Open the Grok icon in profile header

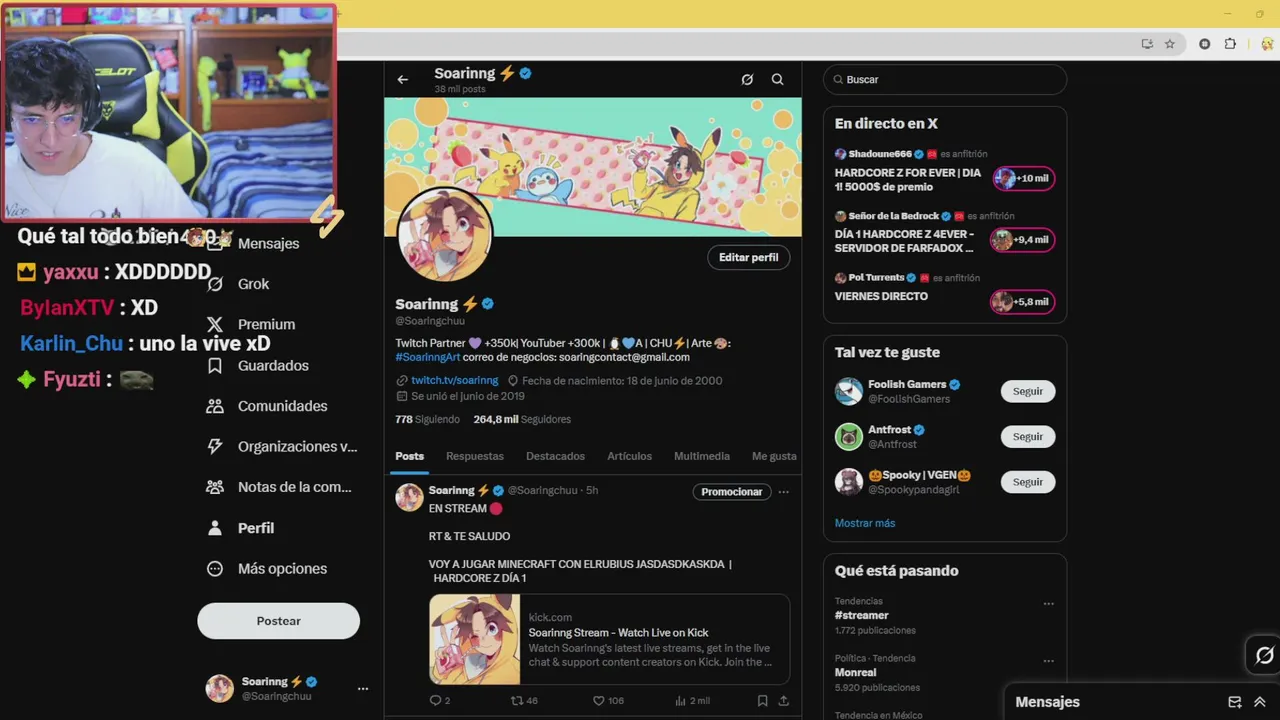click(x=747, y=80)
